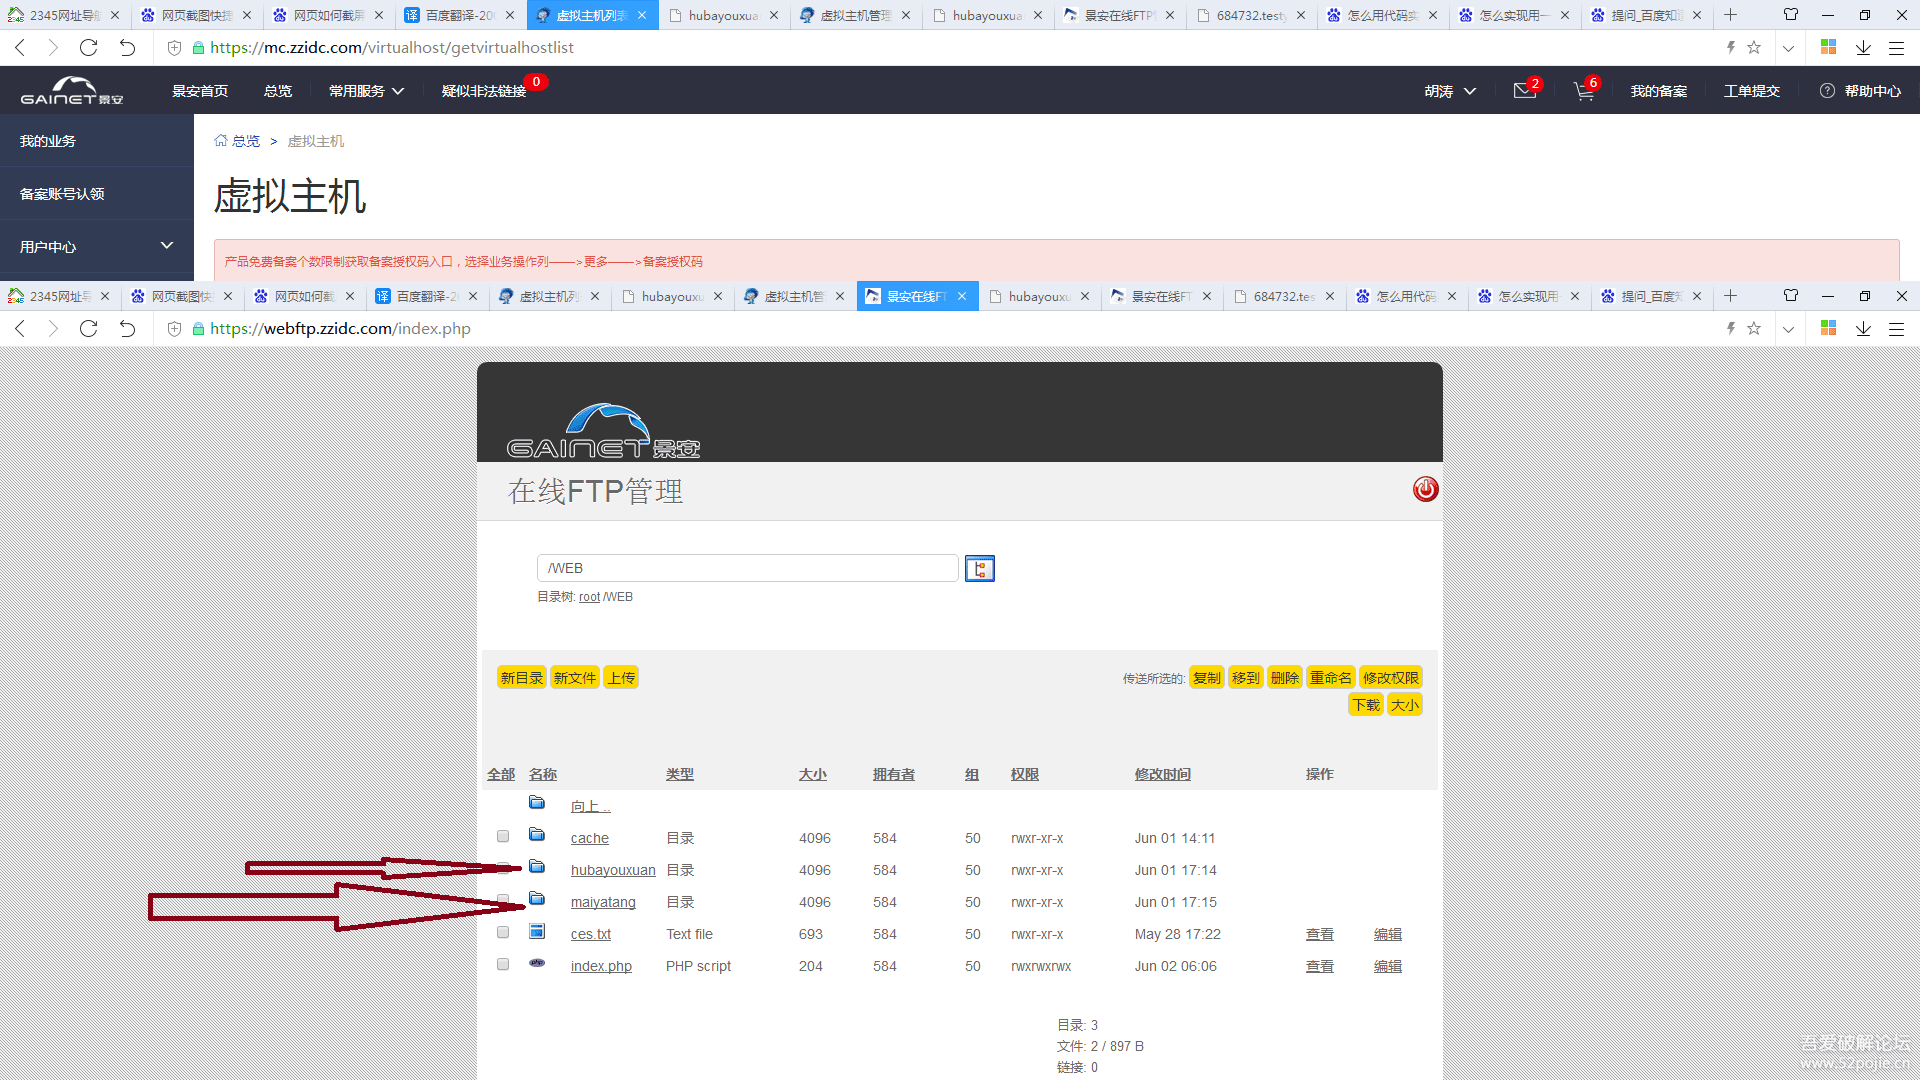Viewport: 1920px width, 1080px height.
Task: Expand the 常用服务 dropdown menu
Action: (366, 91)
